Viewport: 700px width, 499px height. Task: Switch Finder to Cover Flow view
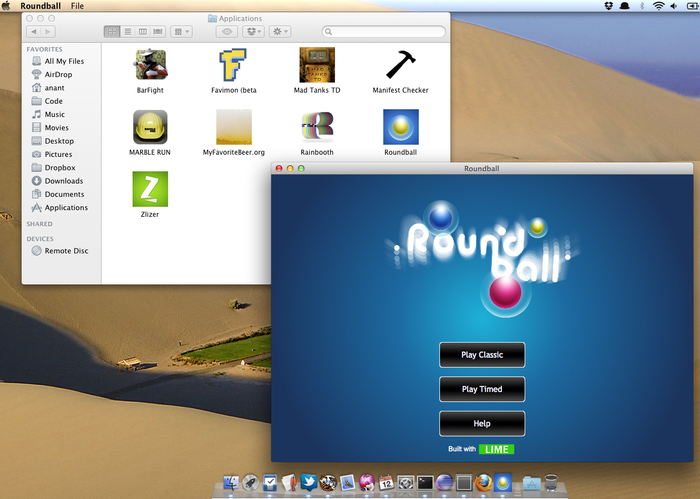click(x=158, y=32)
